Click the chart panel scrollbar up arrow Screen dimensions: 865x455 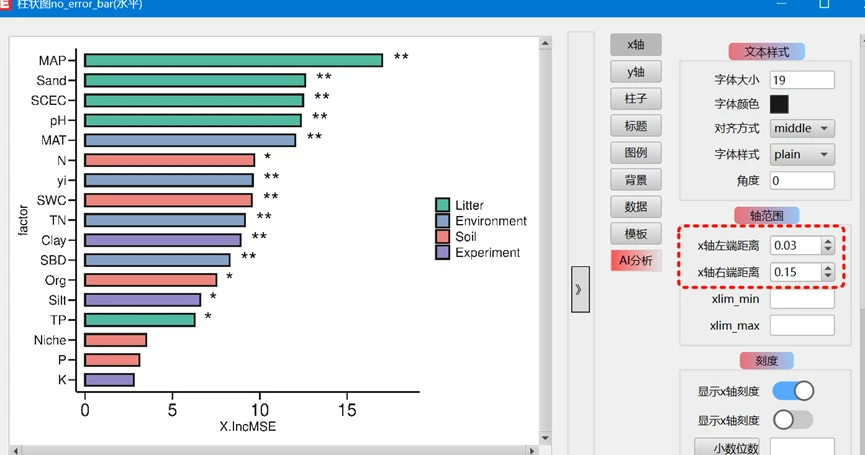pos(545,44)
